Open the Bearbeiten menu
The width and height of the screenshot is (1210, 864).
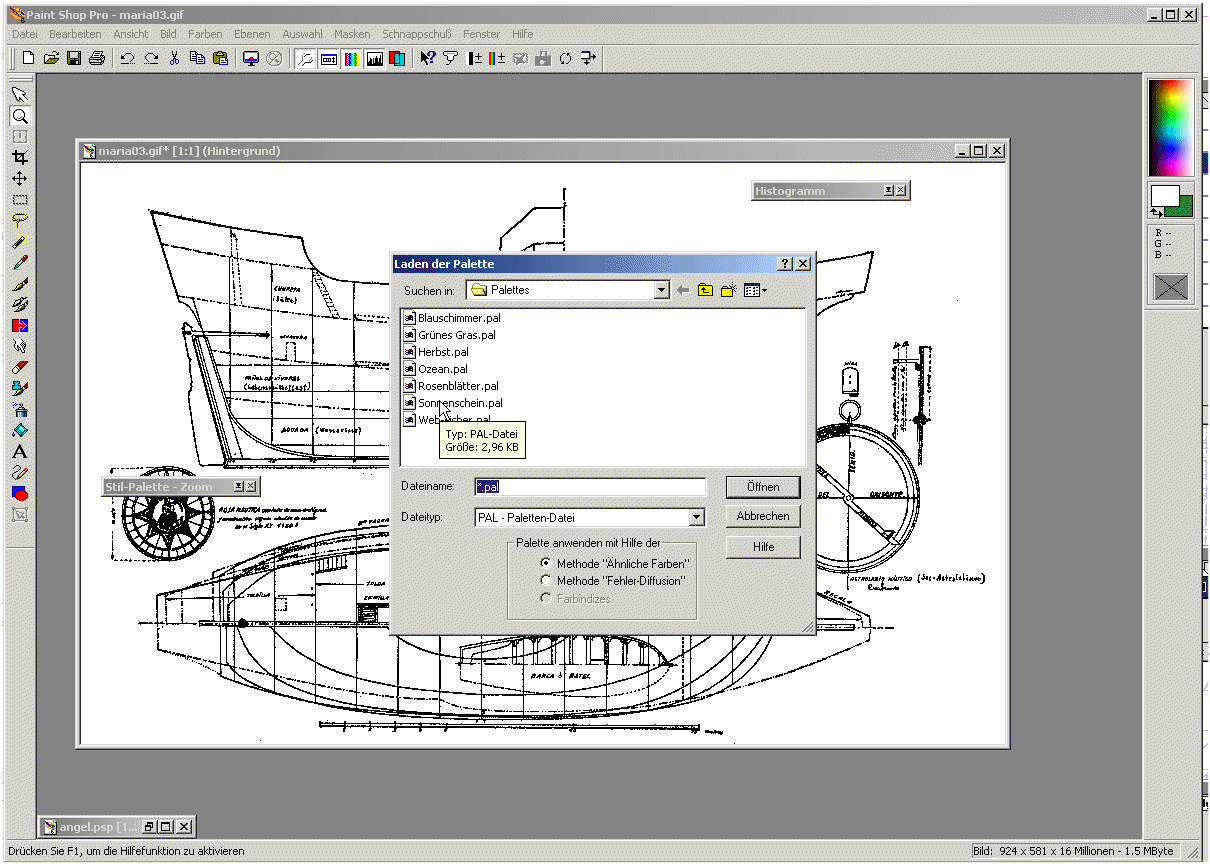[75, 34]
